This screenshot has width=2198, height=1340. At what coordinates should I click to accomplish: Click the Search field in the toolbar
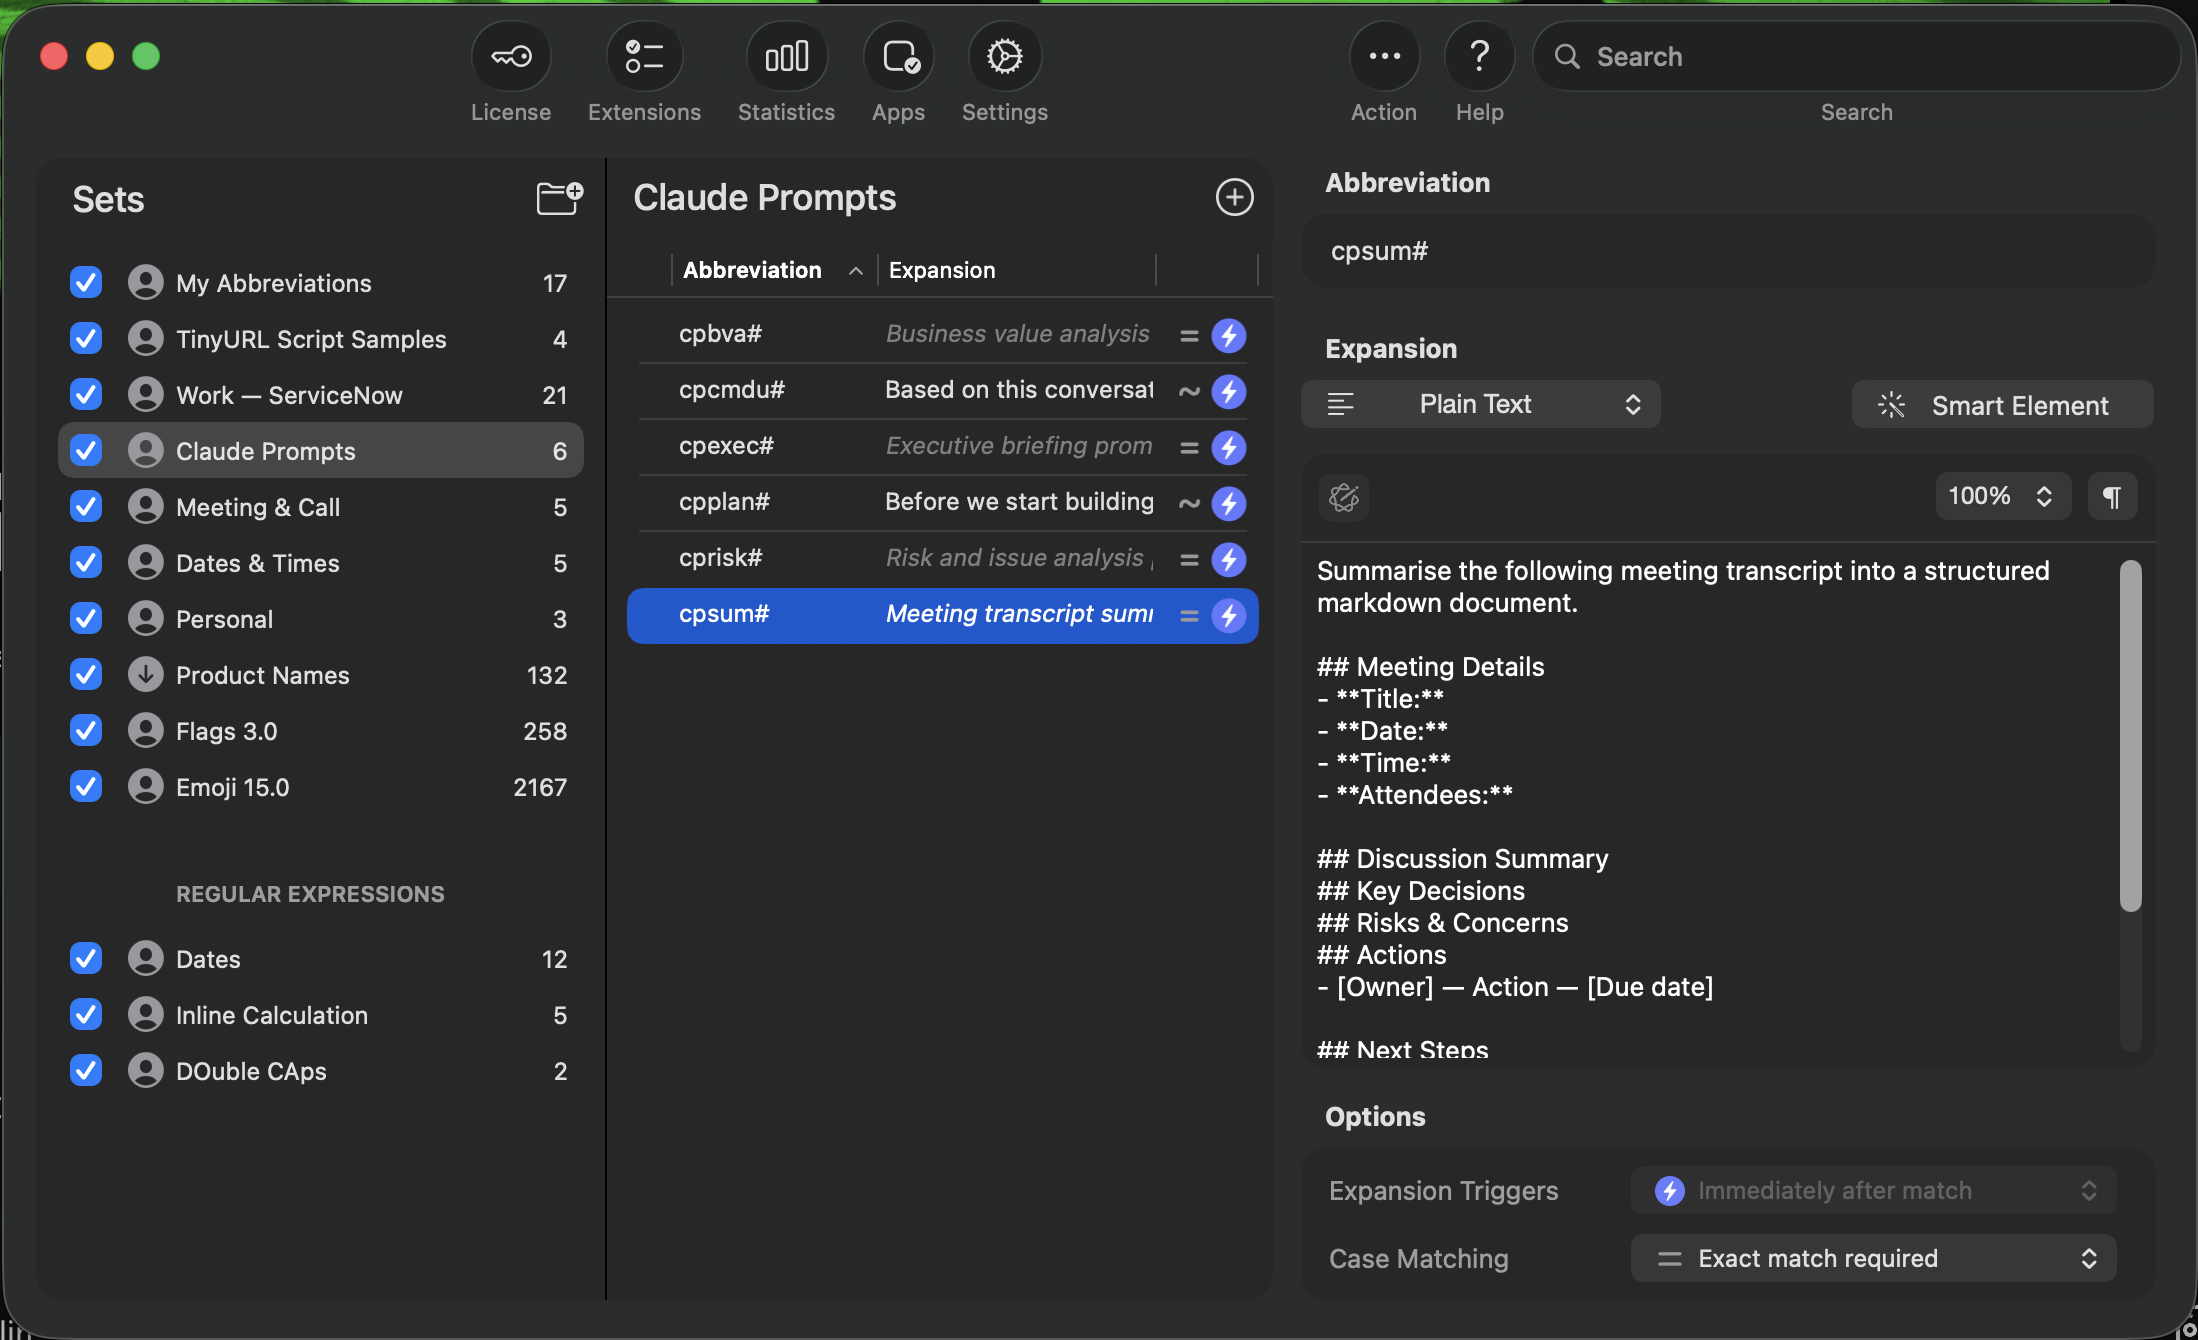[1856, 57]
